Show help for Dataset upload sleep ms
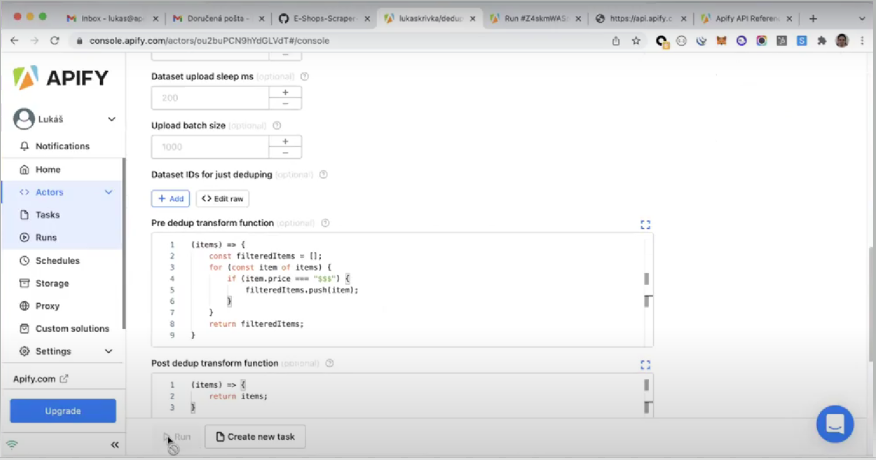Viewport: 876px width, 460px height. coord(304,77)
